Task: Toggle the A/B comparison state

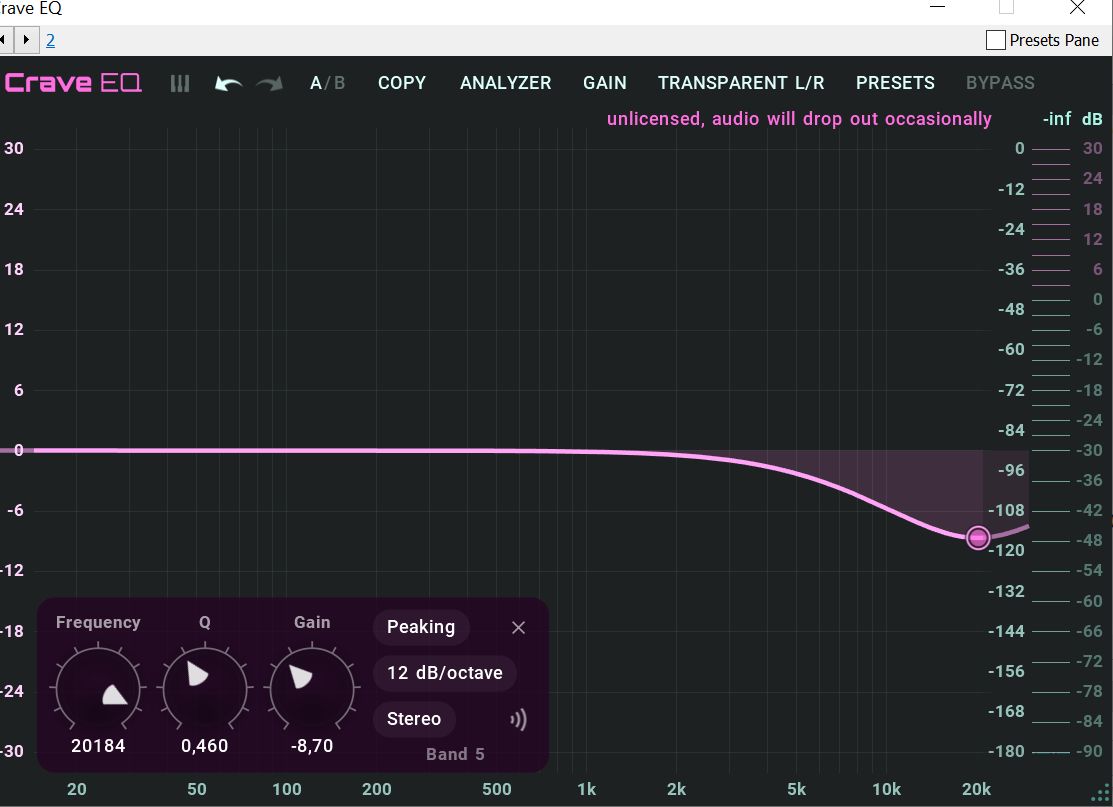Action: [327, 83]
